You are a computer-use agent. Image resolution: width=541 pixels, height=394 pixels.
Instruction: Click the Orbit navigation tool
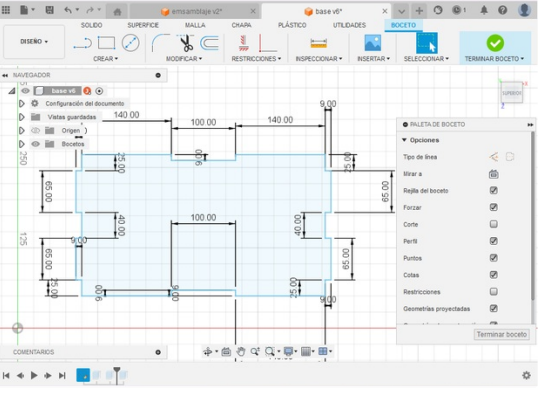(207, 352)
